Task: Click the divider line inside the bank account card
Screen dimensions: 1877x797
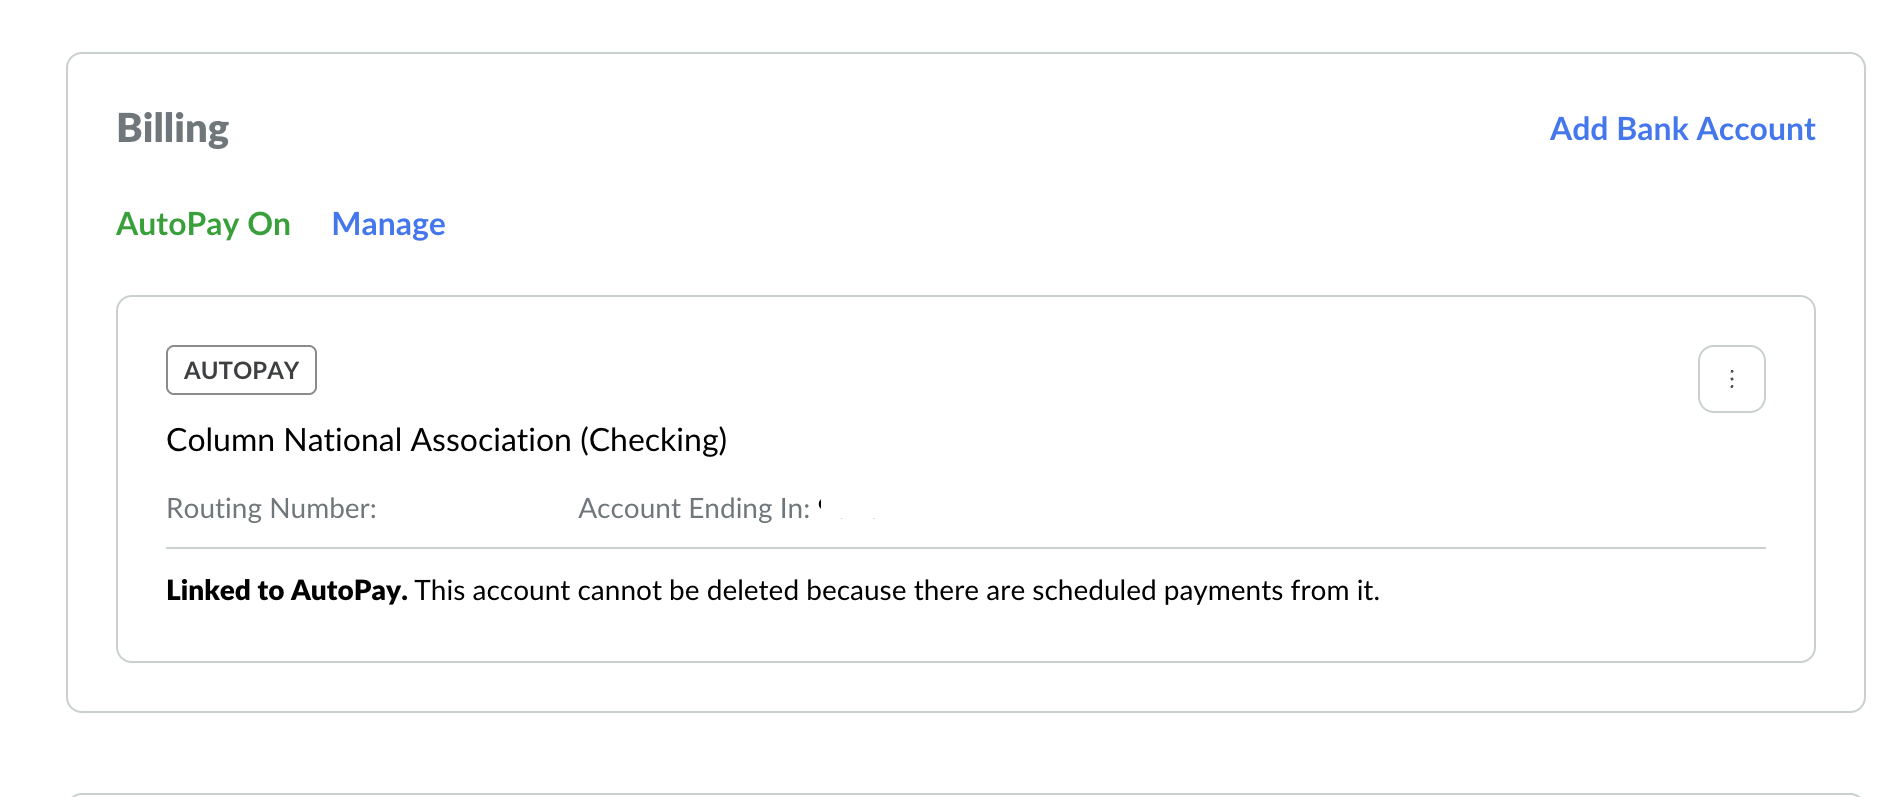Action: point(965,548)
